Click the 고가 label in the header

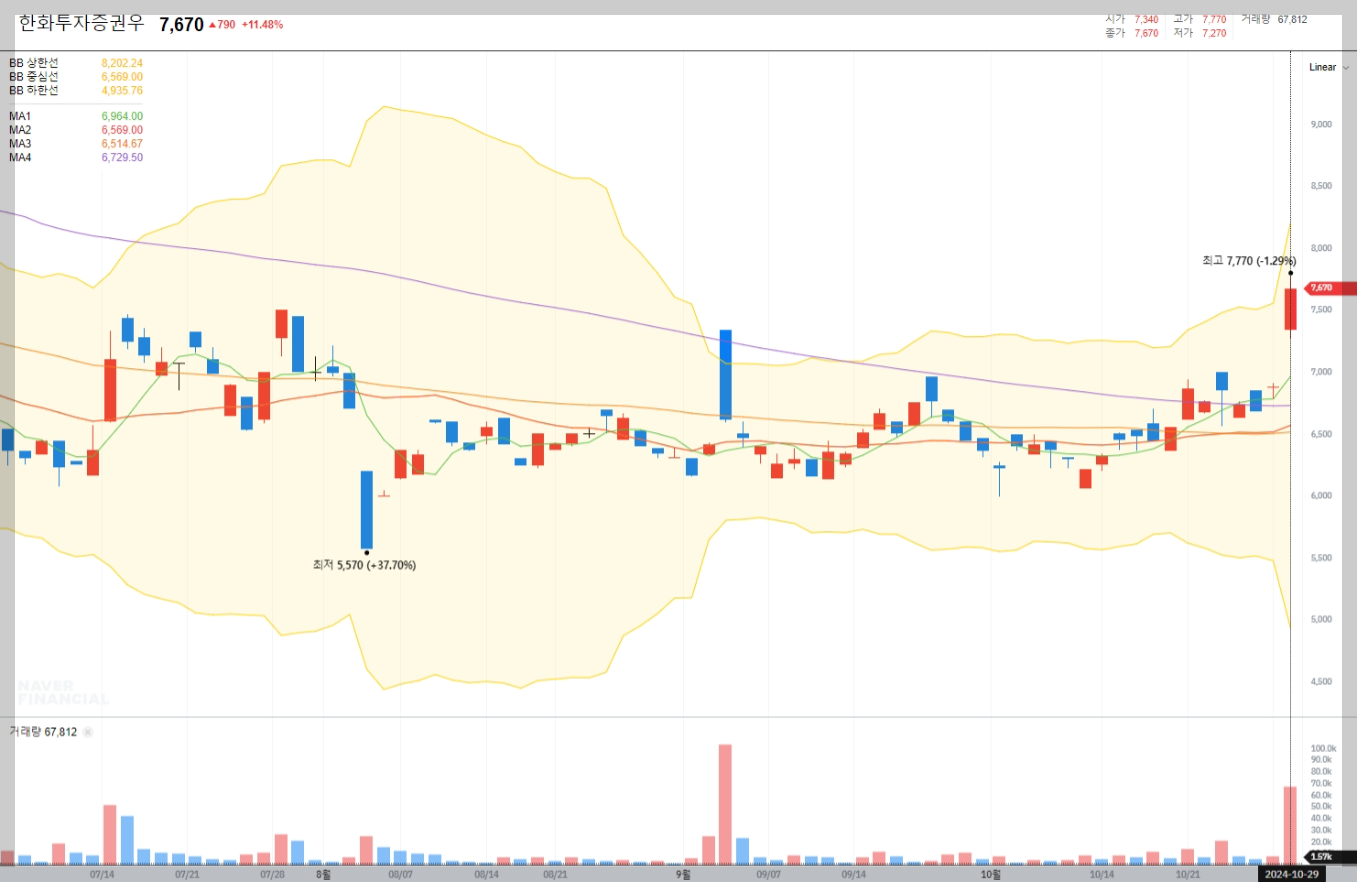[x=1183, y=19]
